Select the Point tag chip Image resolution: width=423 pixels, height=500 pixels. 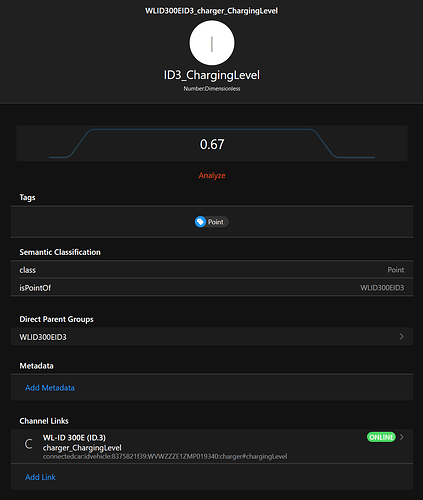click(212, 222)
